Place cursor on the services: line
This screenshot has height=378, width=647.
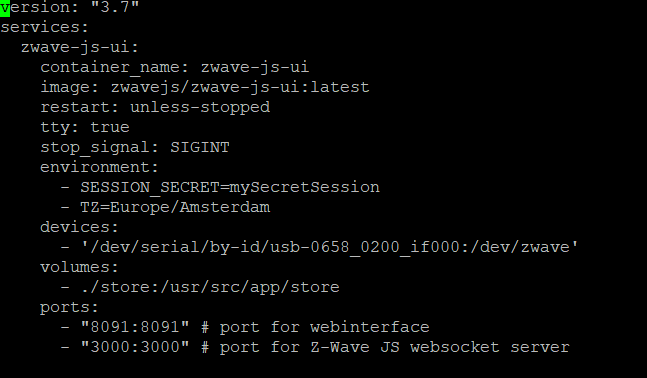point(45,27)
